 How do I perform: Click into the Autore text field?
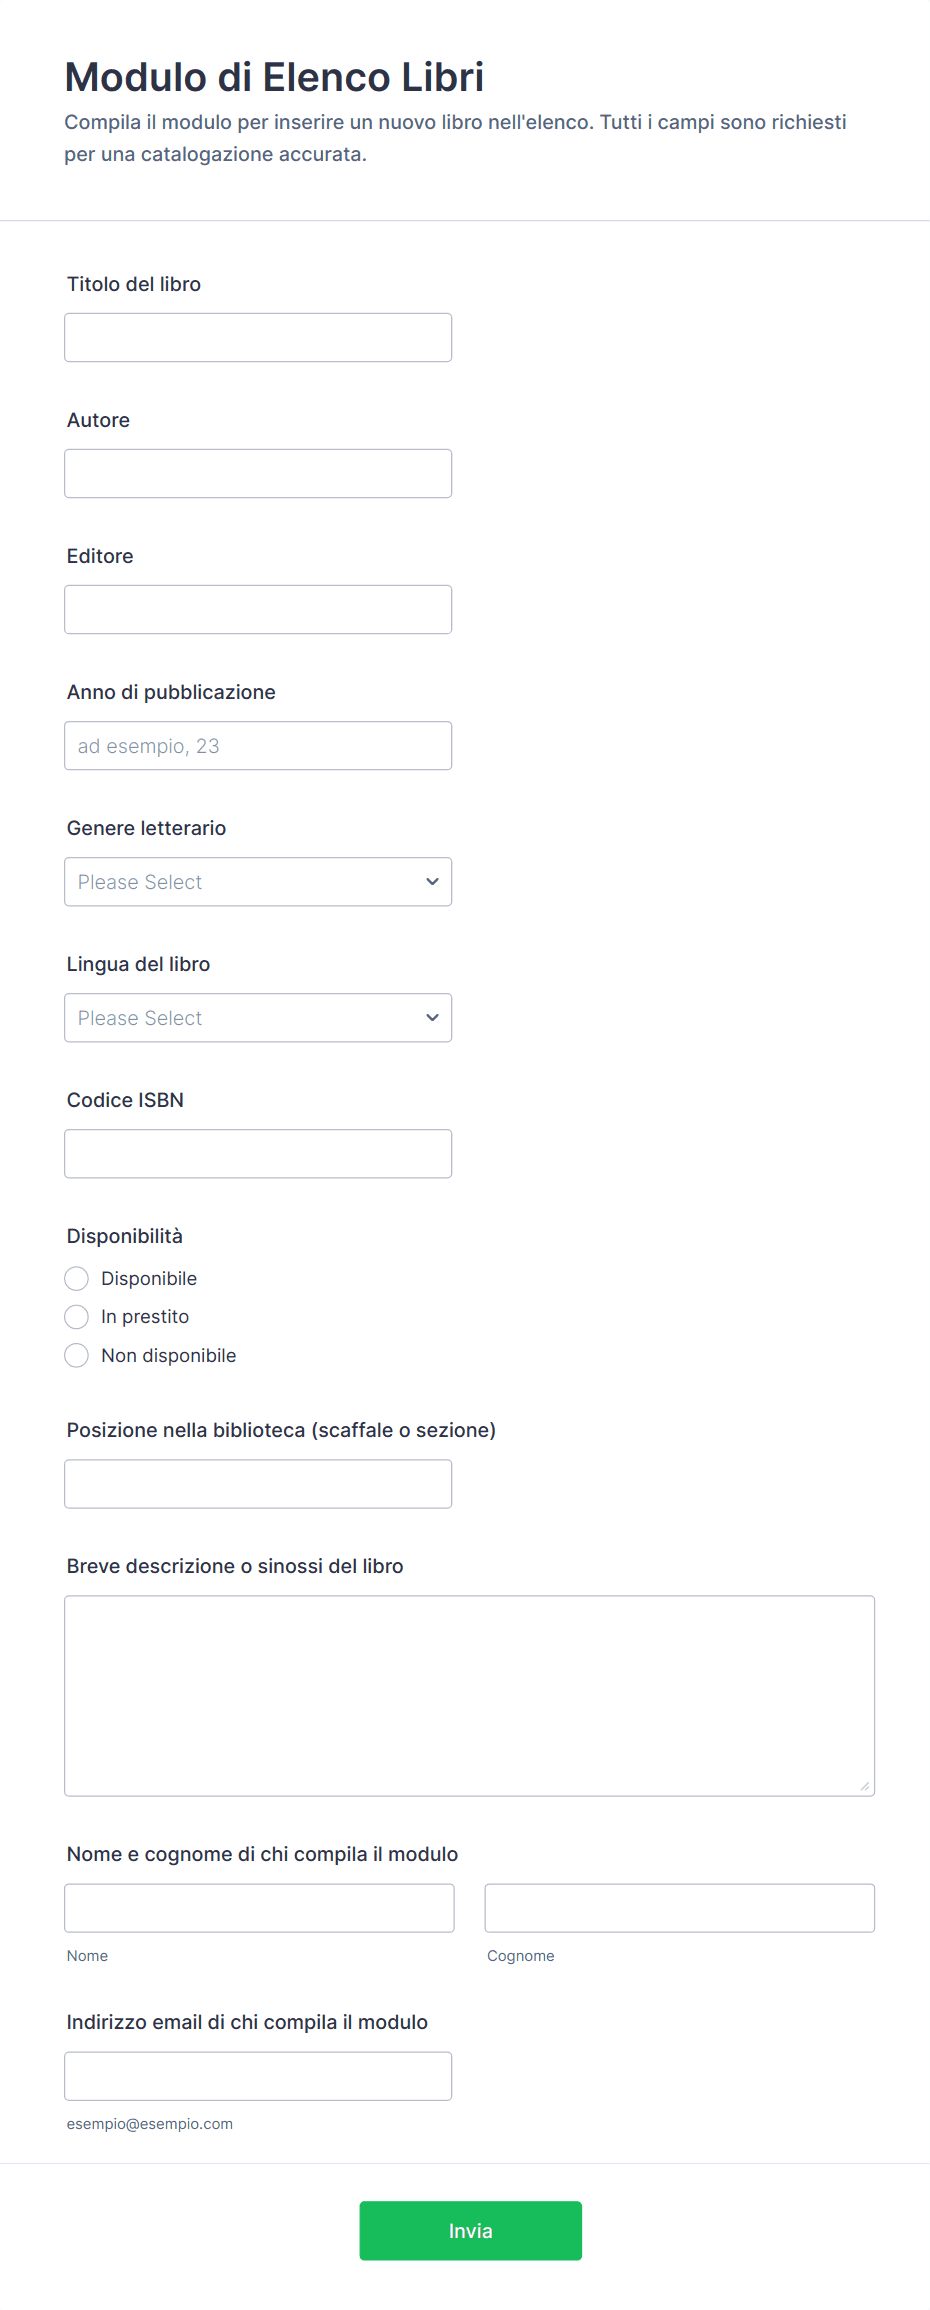tap(258, 474)
